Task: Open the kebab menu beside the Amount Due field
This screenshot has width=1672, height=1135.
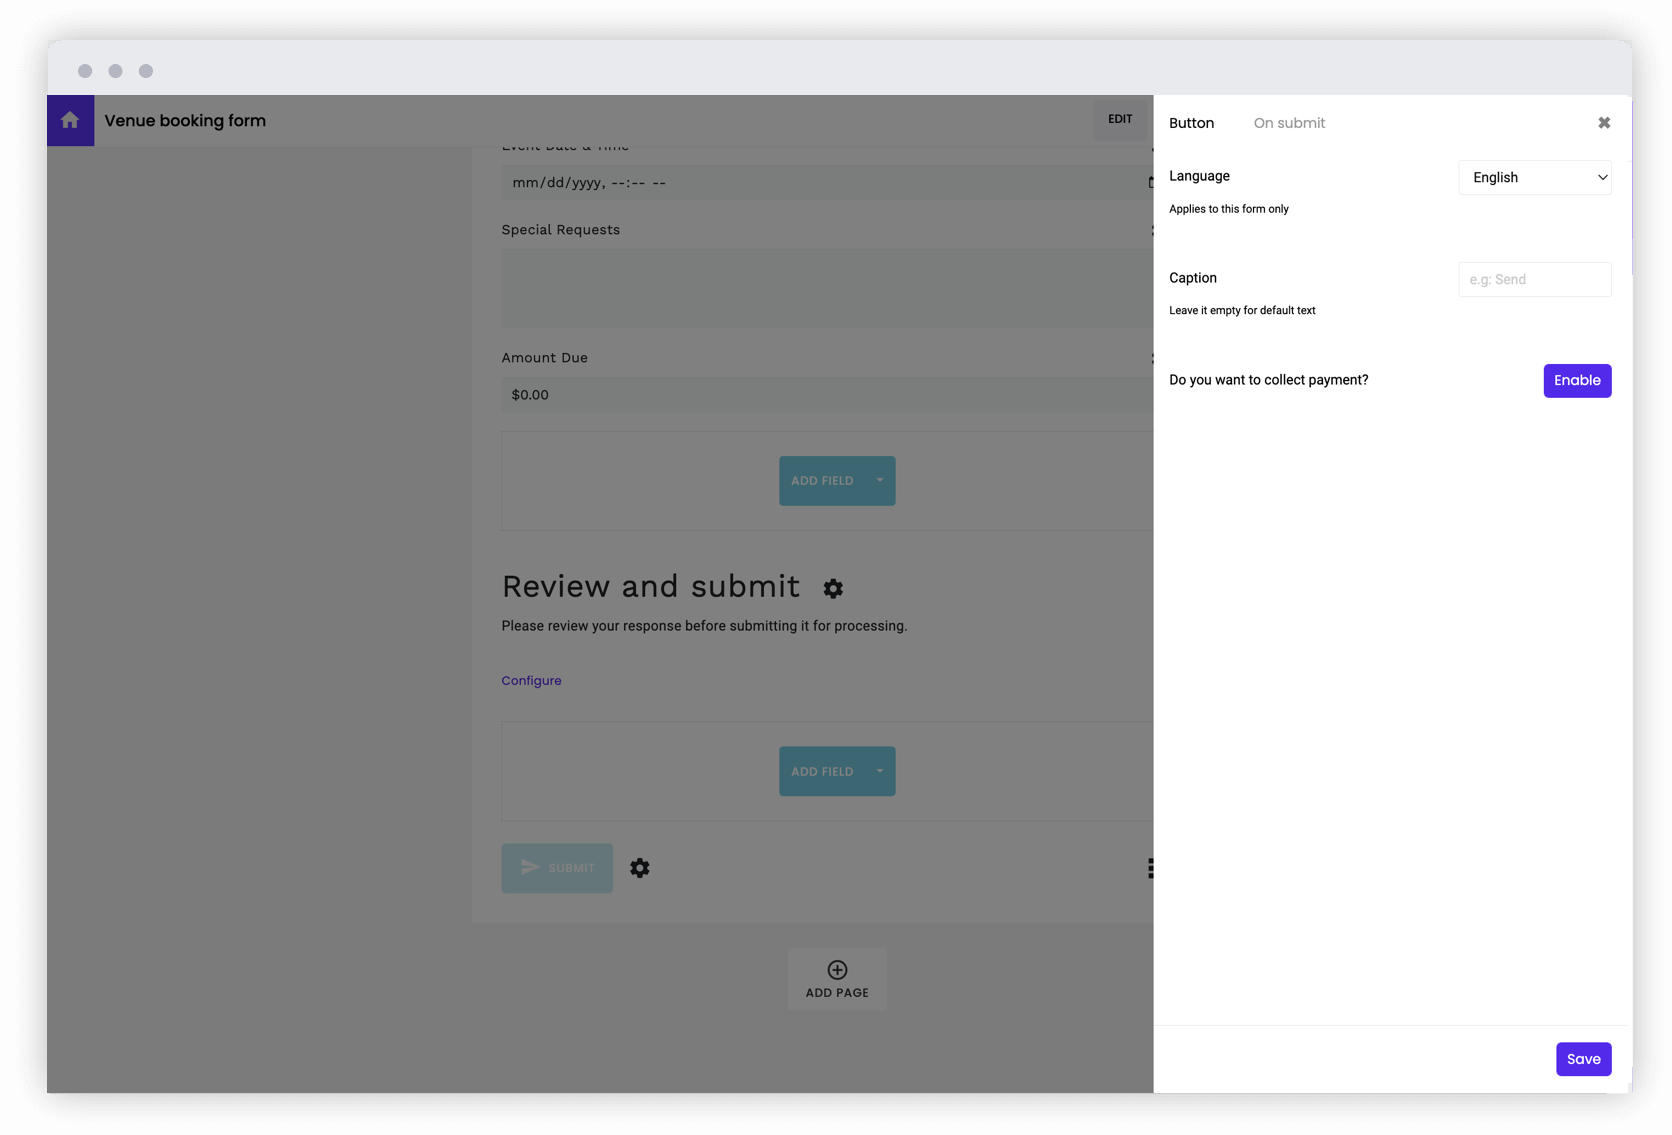Action: 1150,357
